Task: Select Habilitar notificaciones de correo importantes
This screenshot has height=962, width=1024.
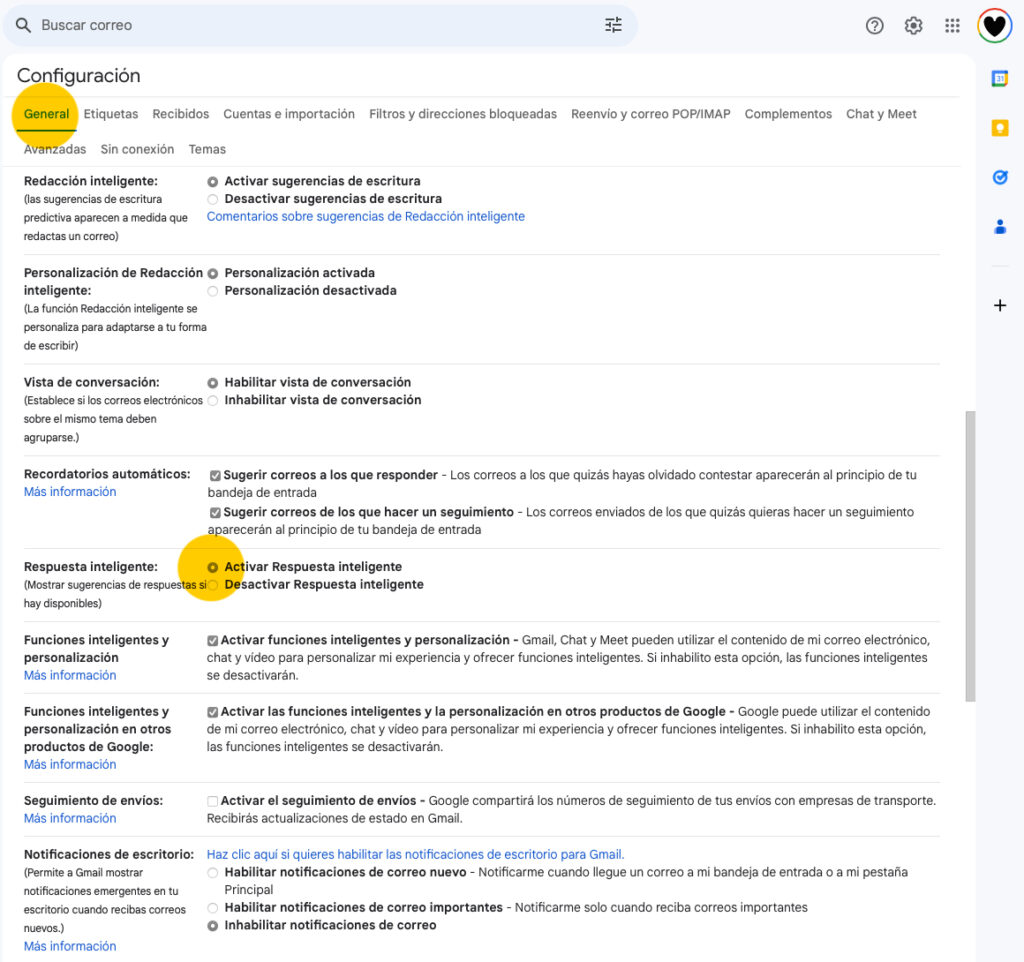Action: tap(212, 908)
